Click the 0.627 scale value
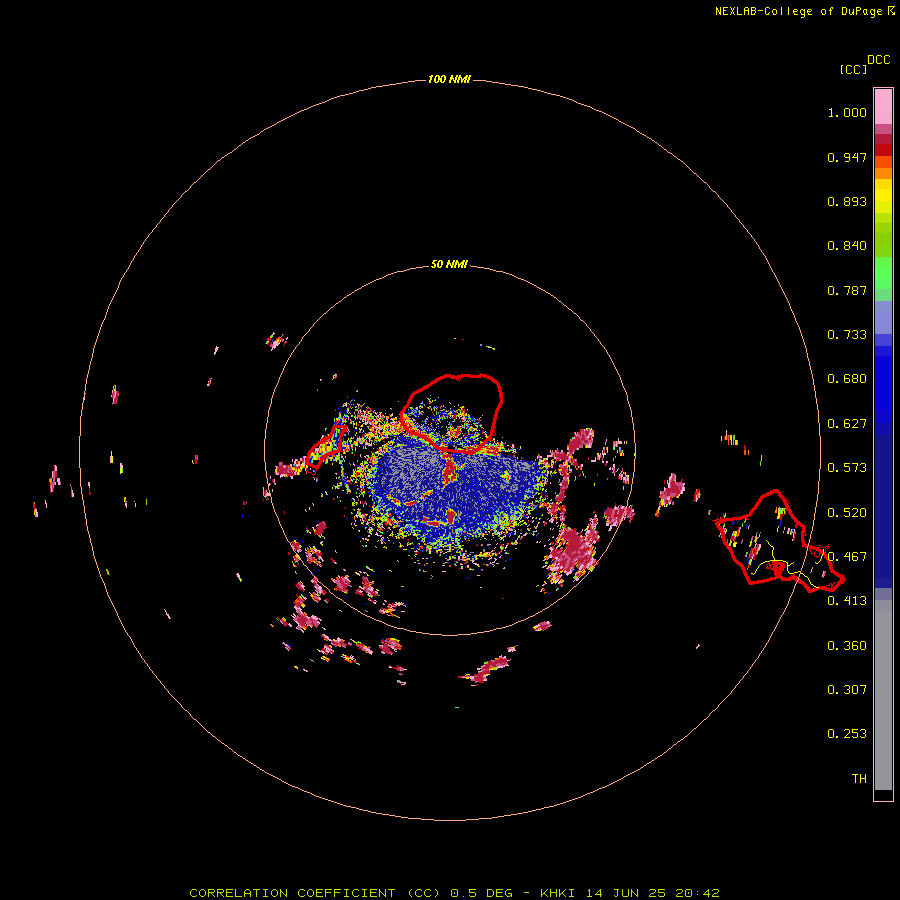900x900 pixels. click(x=847, y=424)
